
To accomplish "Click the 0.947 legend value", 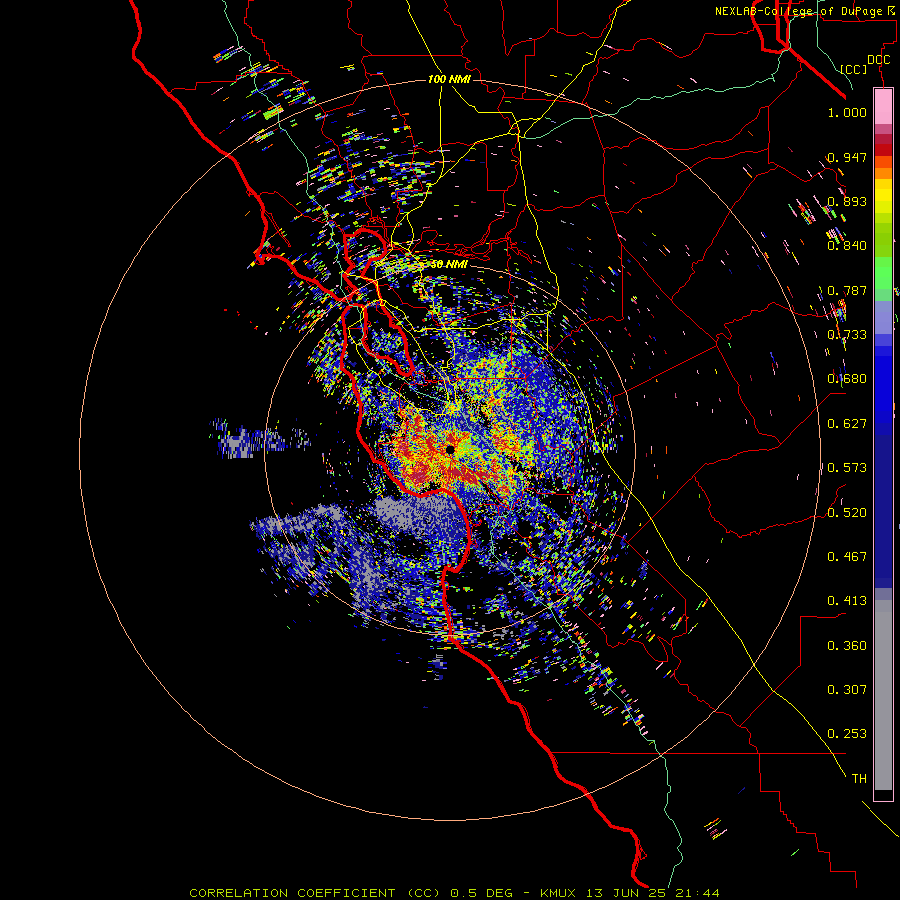I will tap(847, 157).
